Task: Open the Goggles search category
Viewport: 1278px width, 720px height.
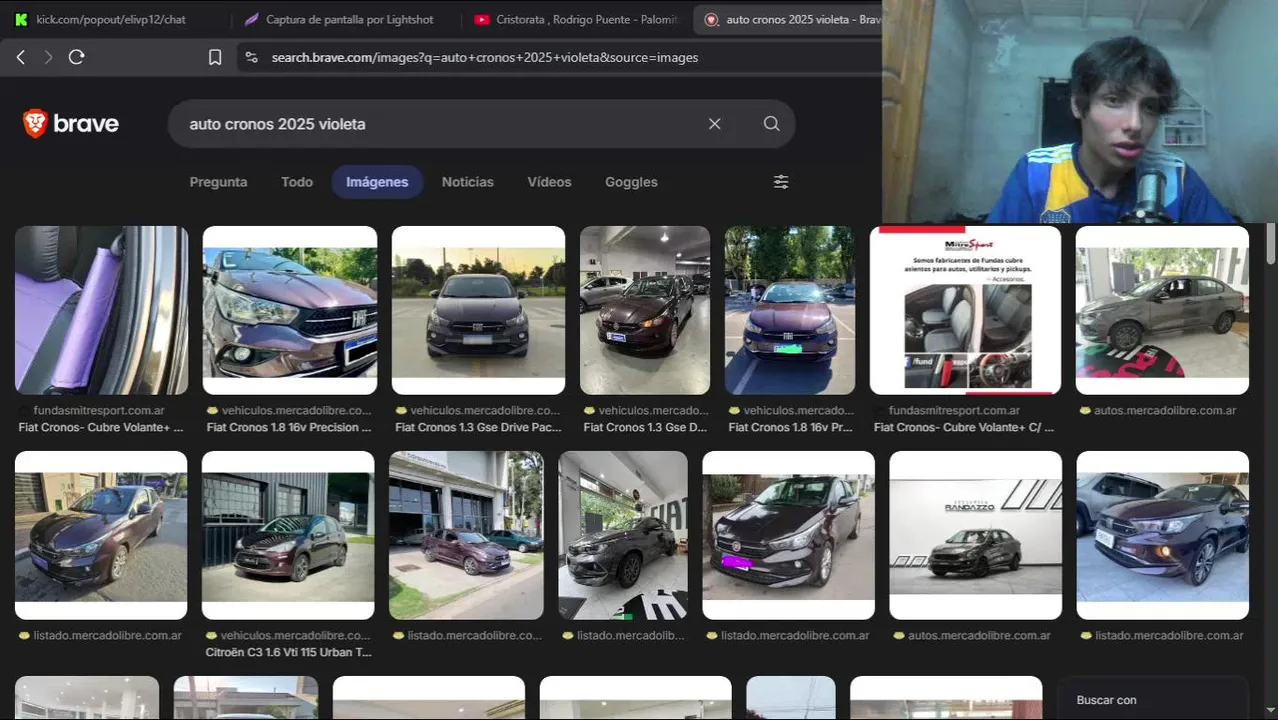Action: coord(631,182)
